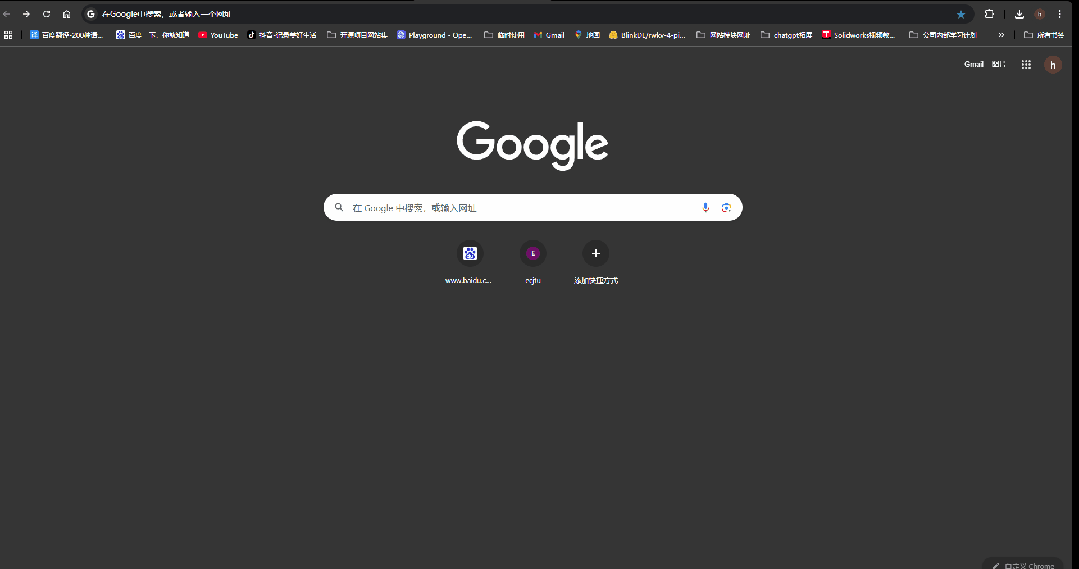
Task: Reload the current page
Action: tap(46, 14)
